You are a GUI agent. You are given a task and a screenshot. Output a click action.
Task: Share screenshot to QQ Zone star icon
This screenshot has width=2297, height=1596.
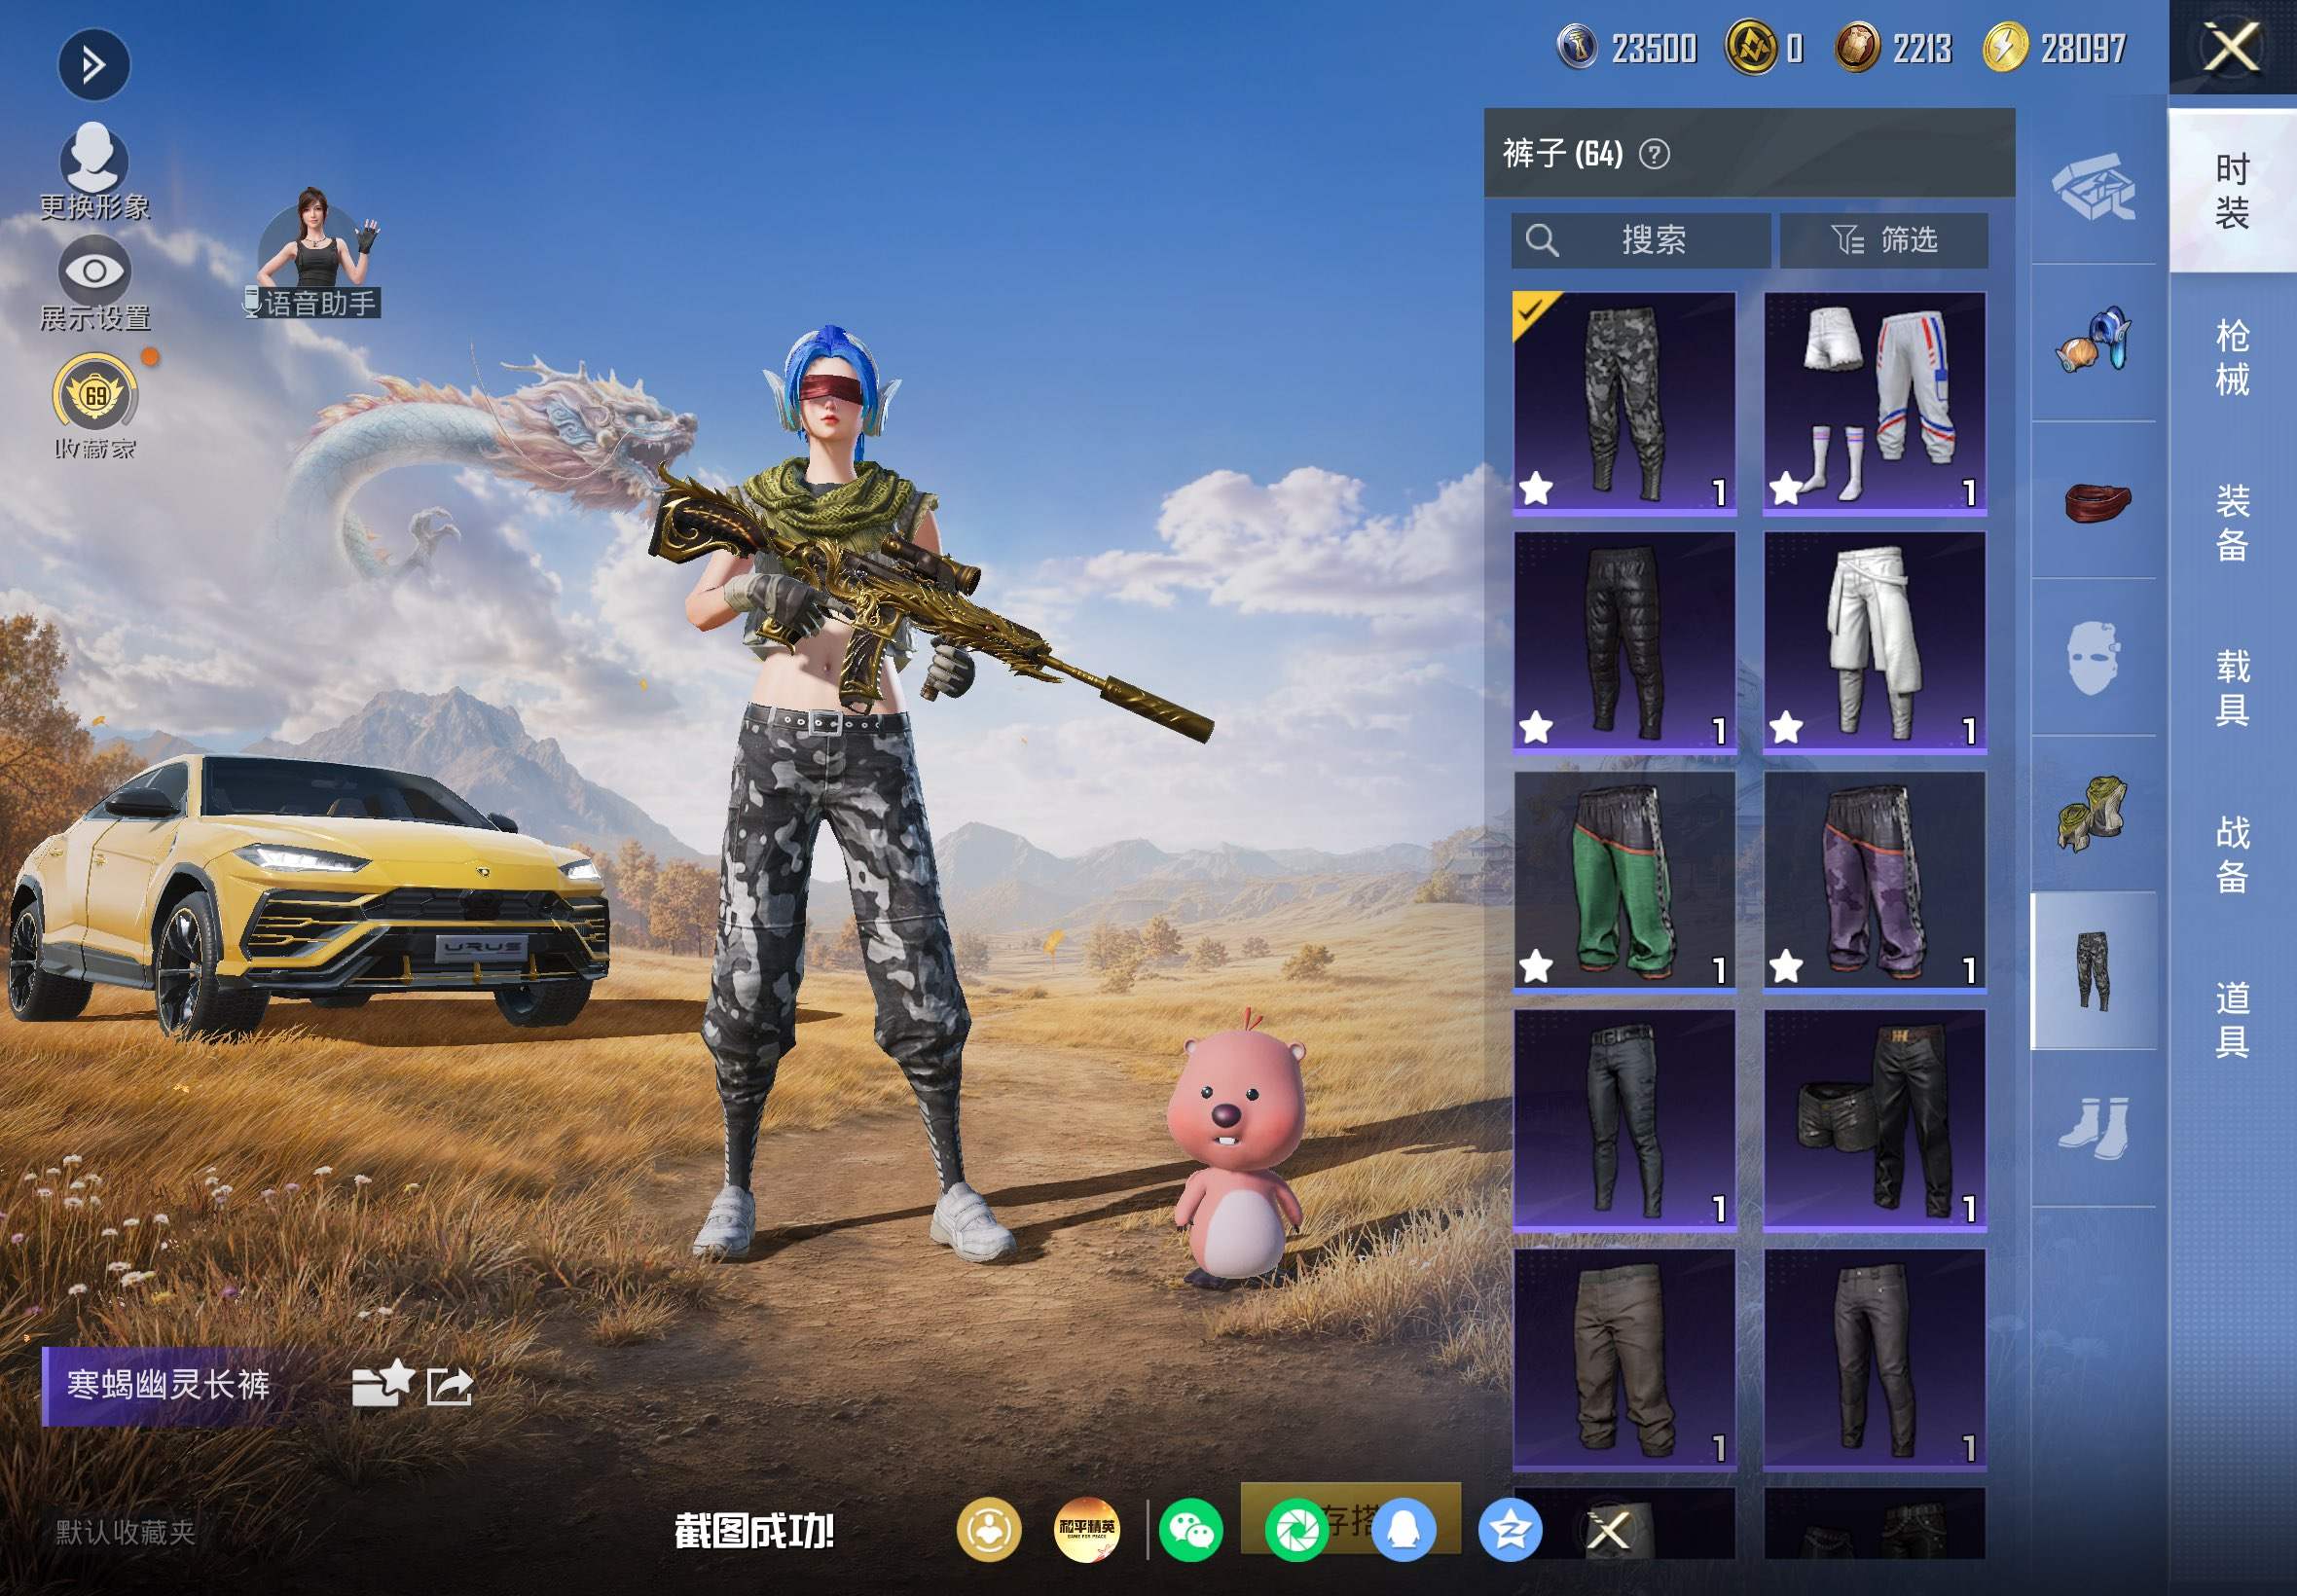point(1510,1530)
